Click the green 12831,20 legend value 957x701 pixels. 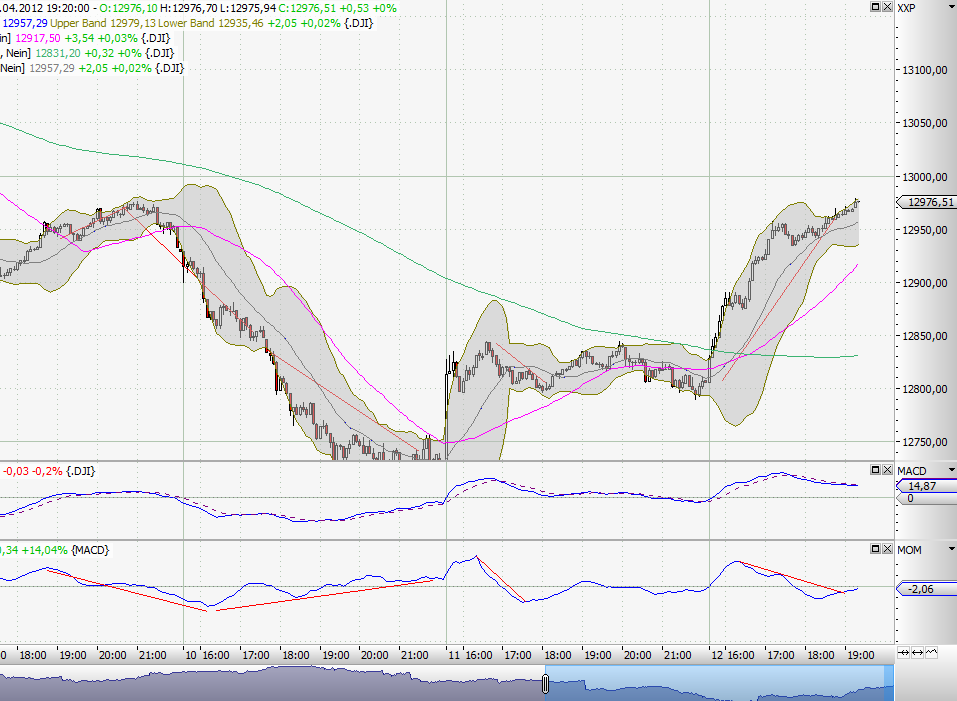(58, 54)
